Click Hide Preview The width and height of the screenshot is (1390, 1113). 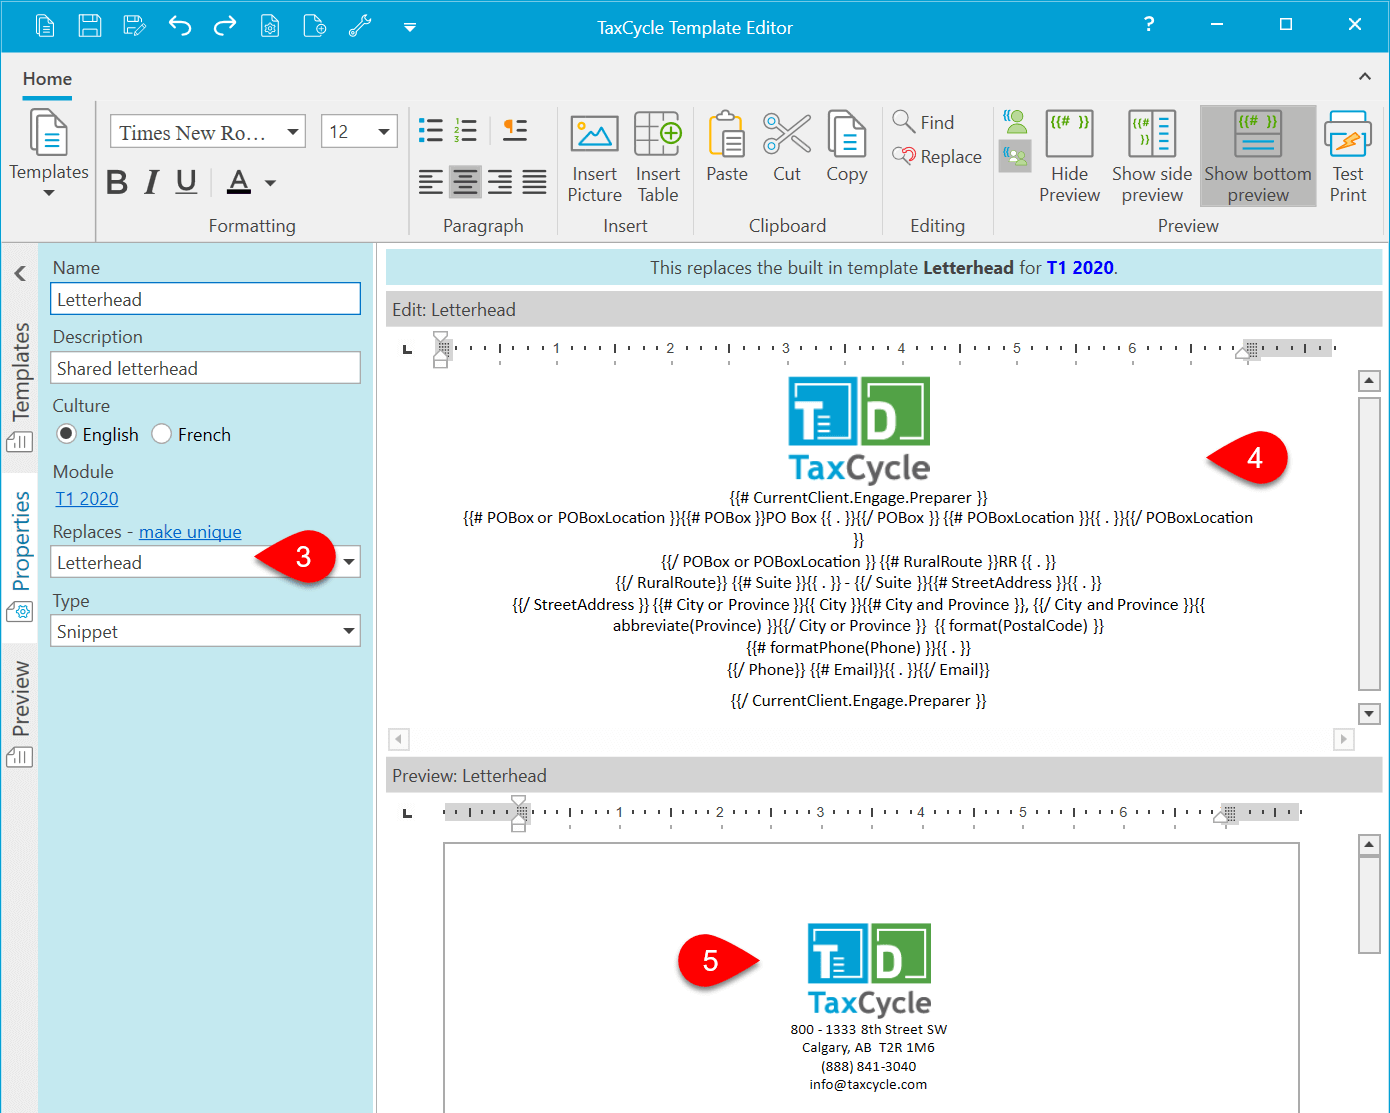1069,157
